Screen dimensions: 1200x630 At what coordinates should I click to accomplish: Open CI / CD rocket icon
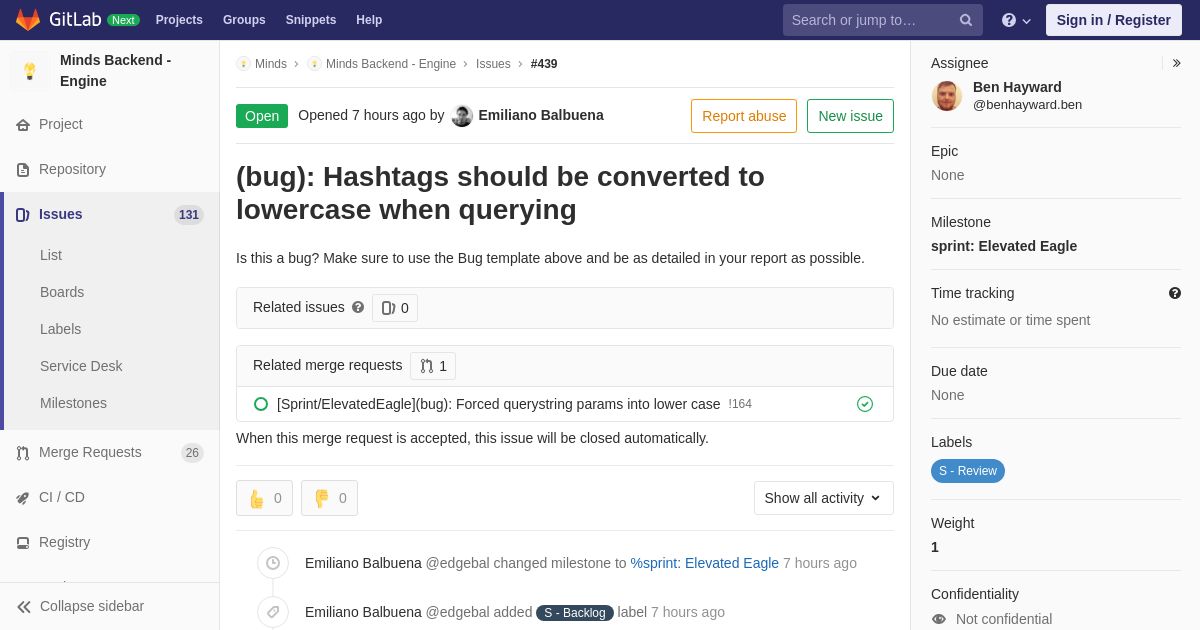coord(23,498)
